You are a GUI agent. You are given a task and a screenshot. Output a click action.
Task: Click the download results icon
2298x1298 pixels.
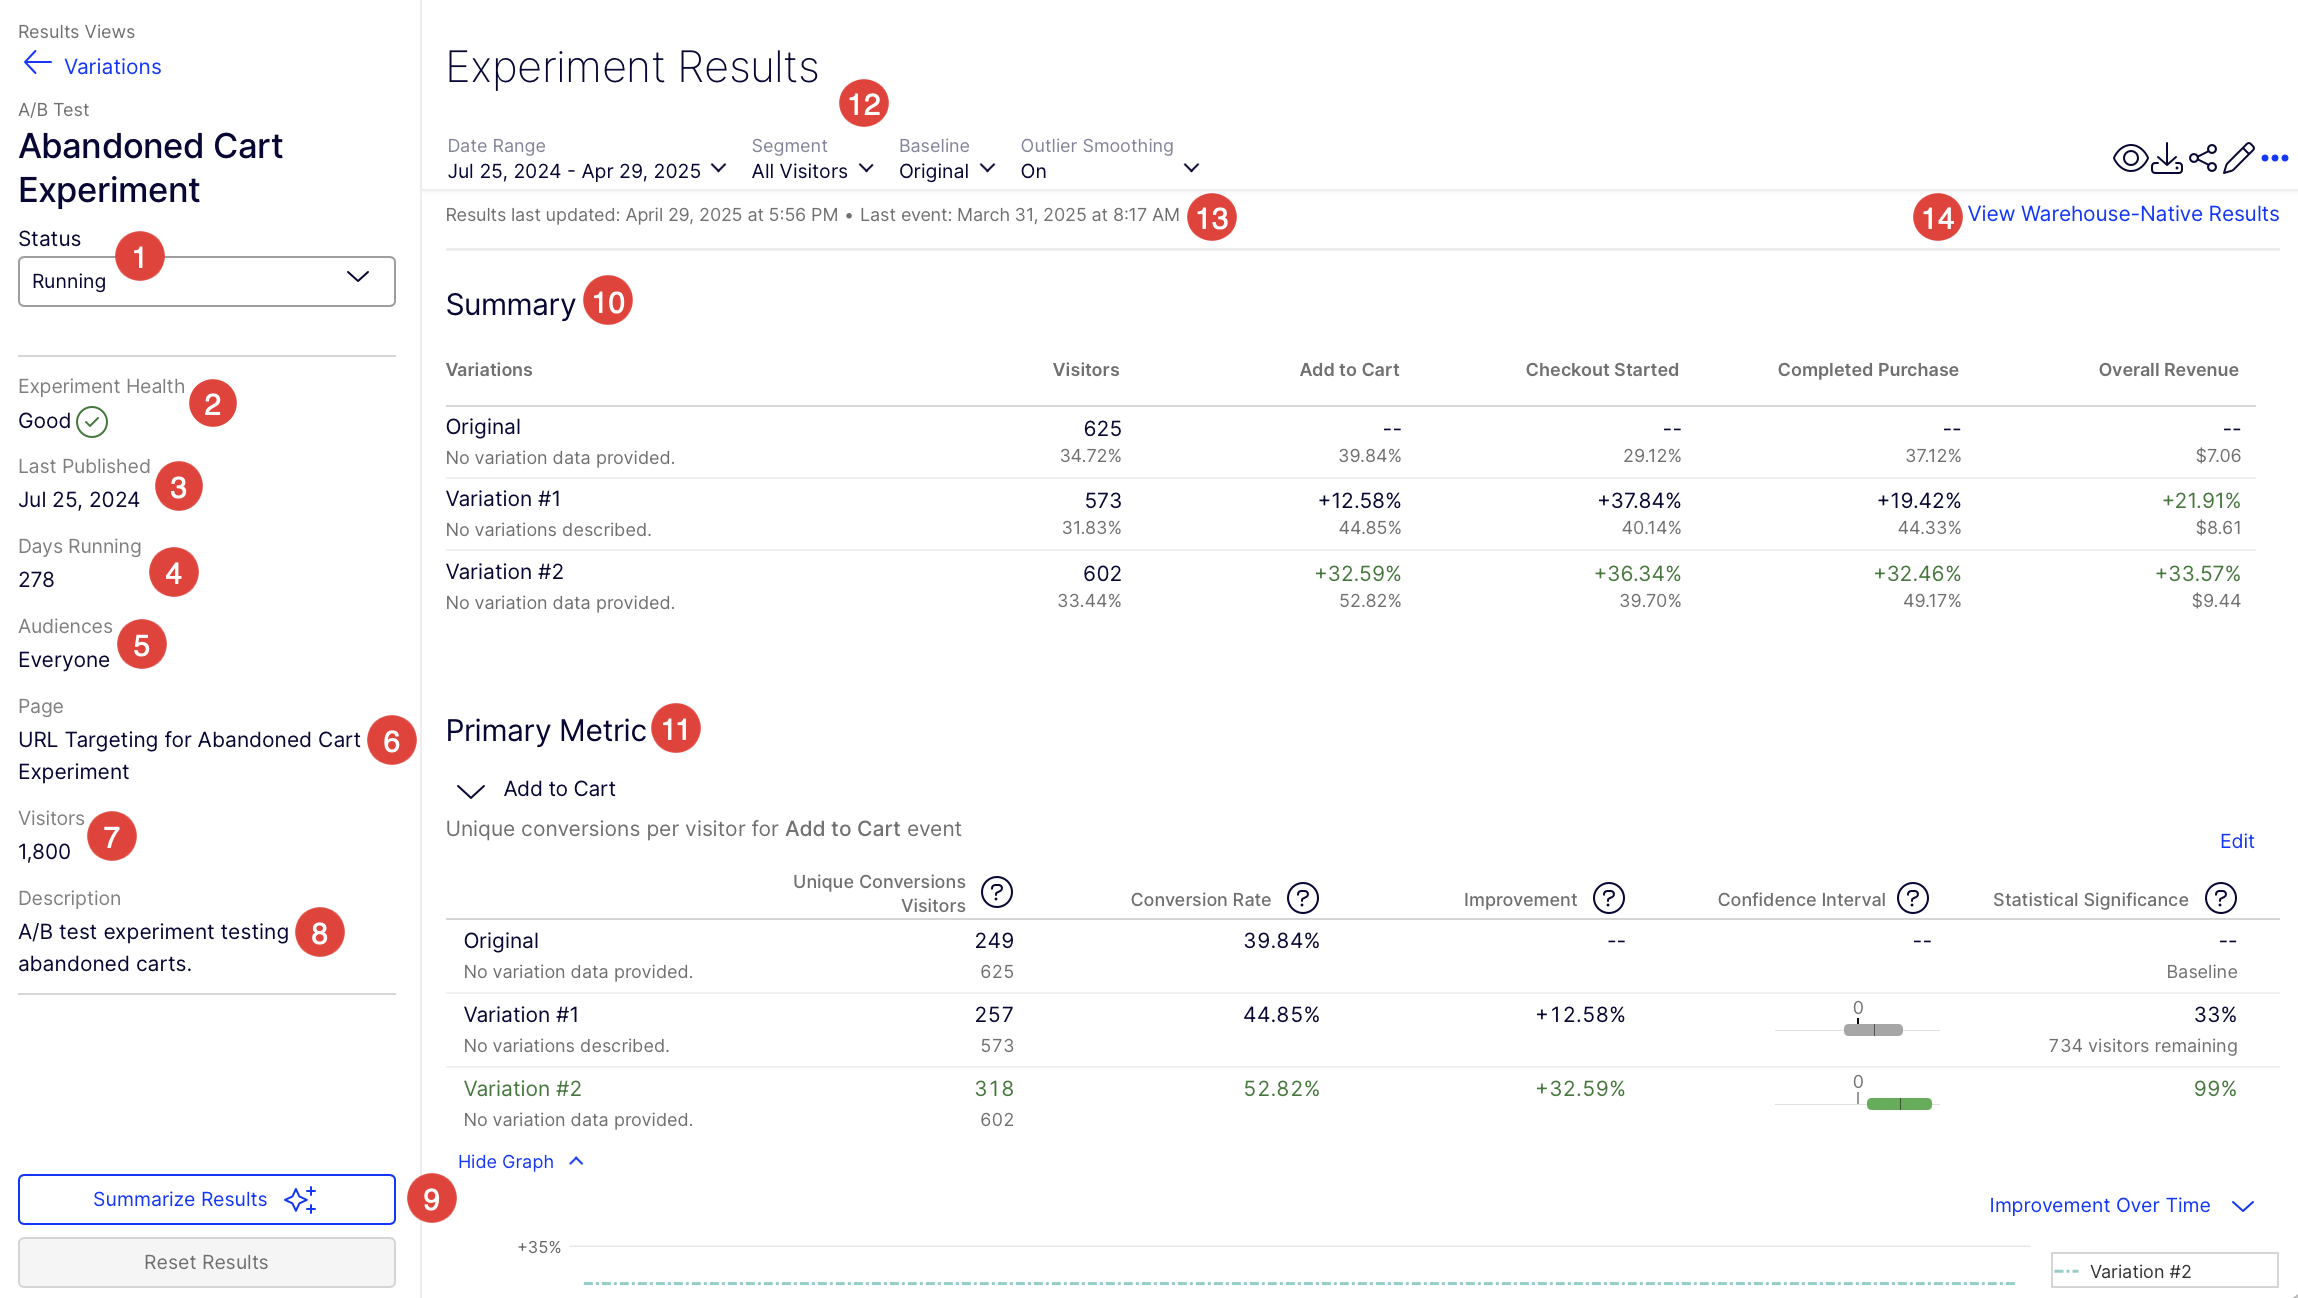point(2166,158)
